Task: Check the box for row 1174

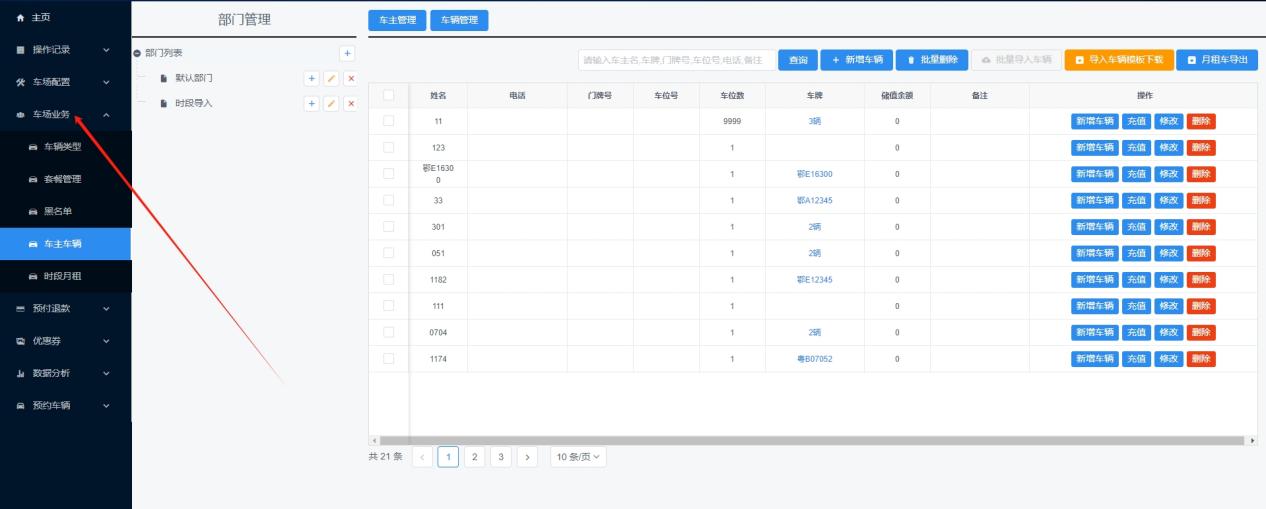Action: tap(388, 358)
